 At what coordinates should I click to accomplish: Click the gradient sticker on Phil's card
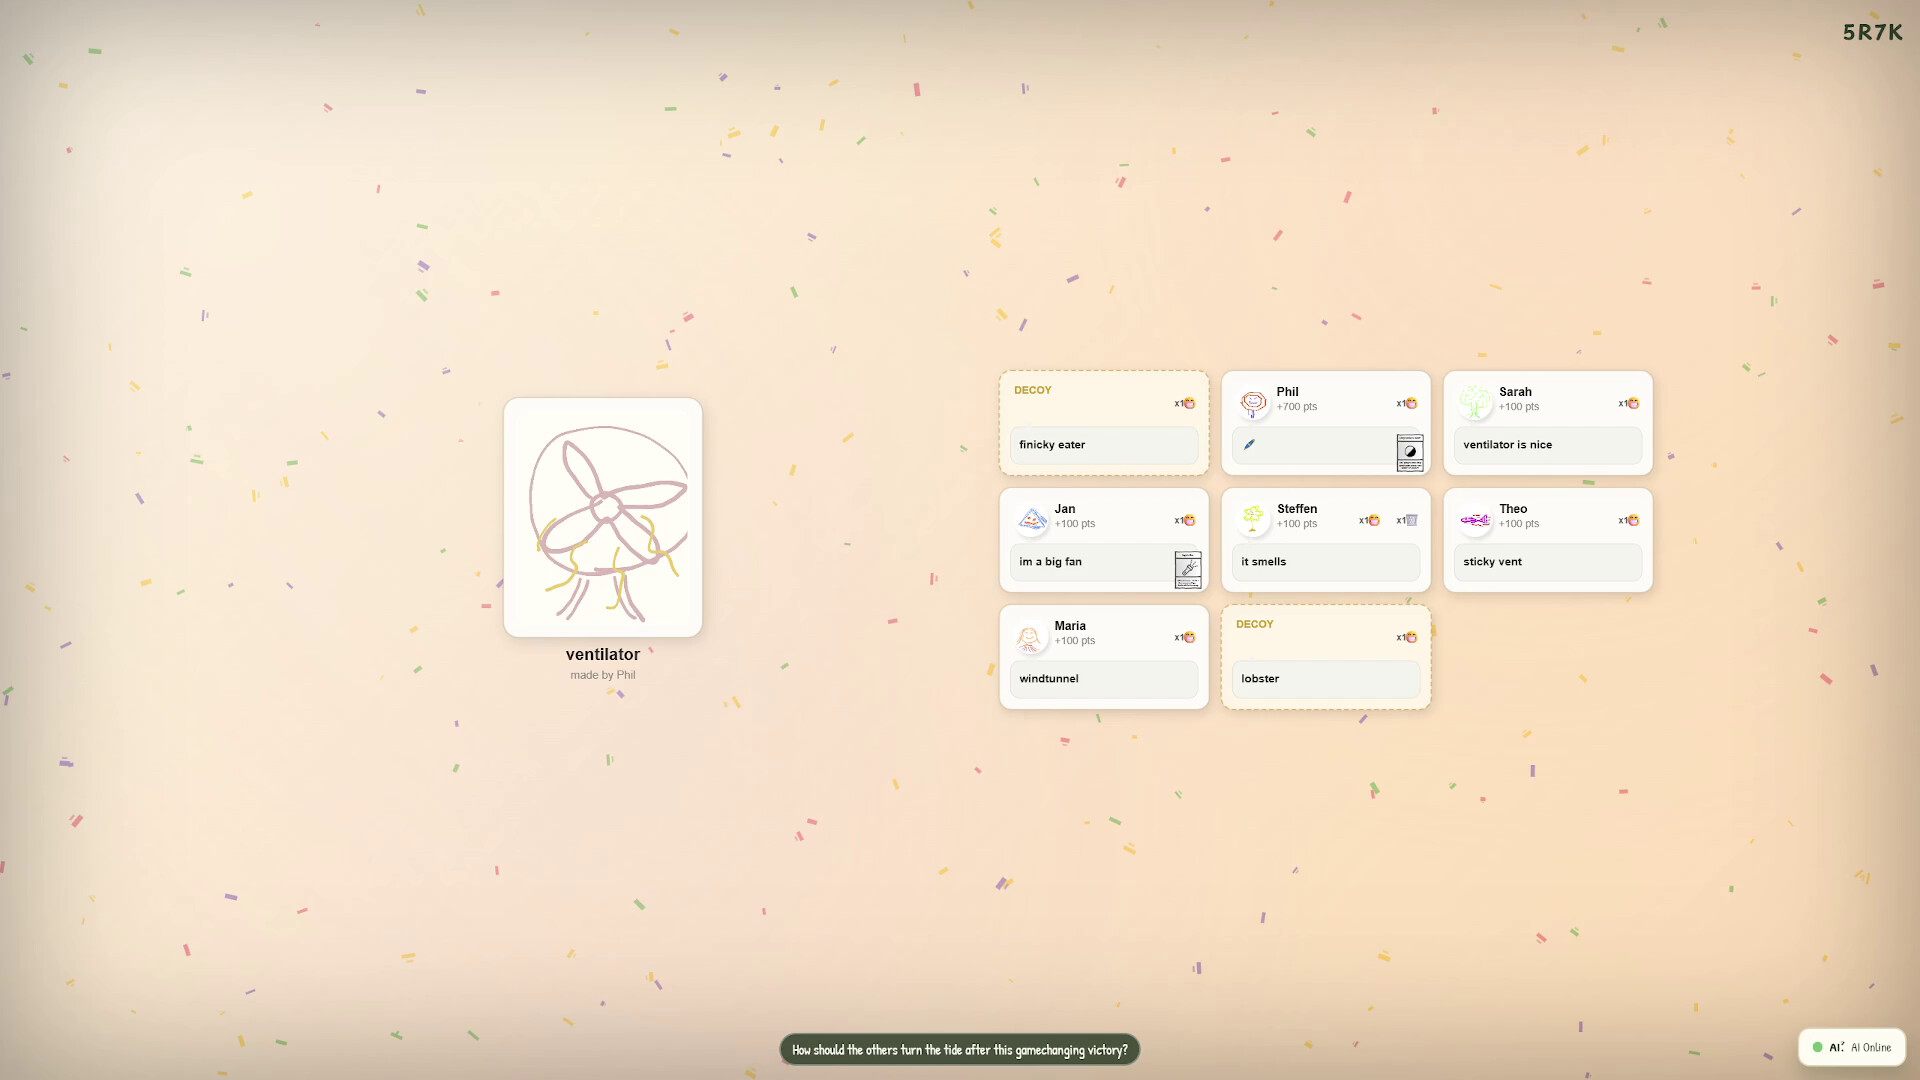click(x=1409, y=452)
